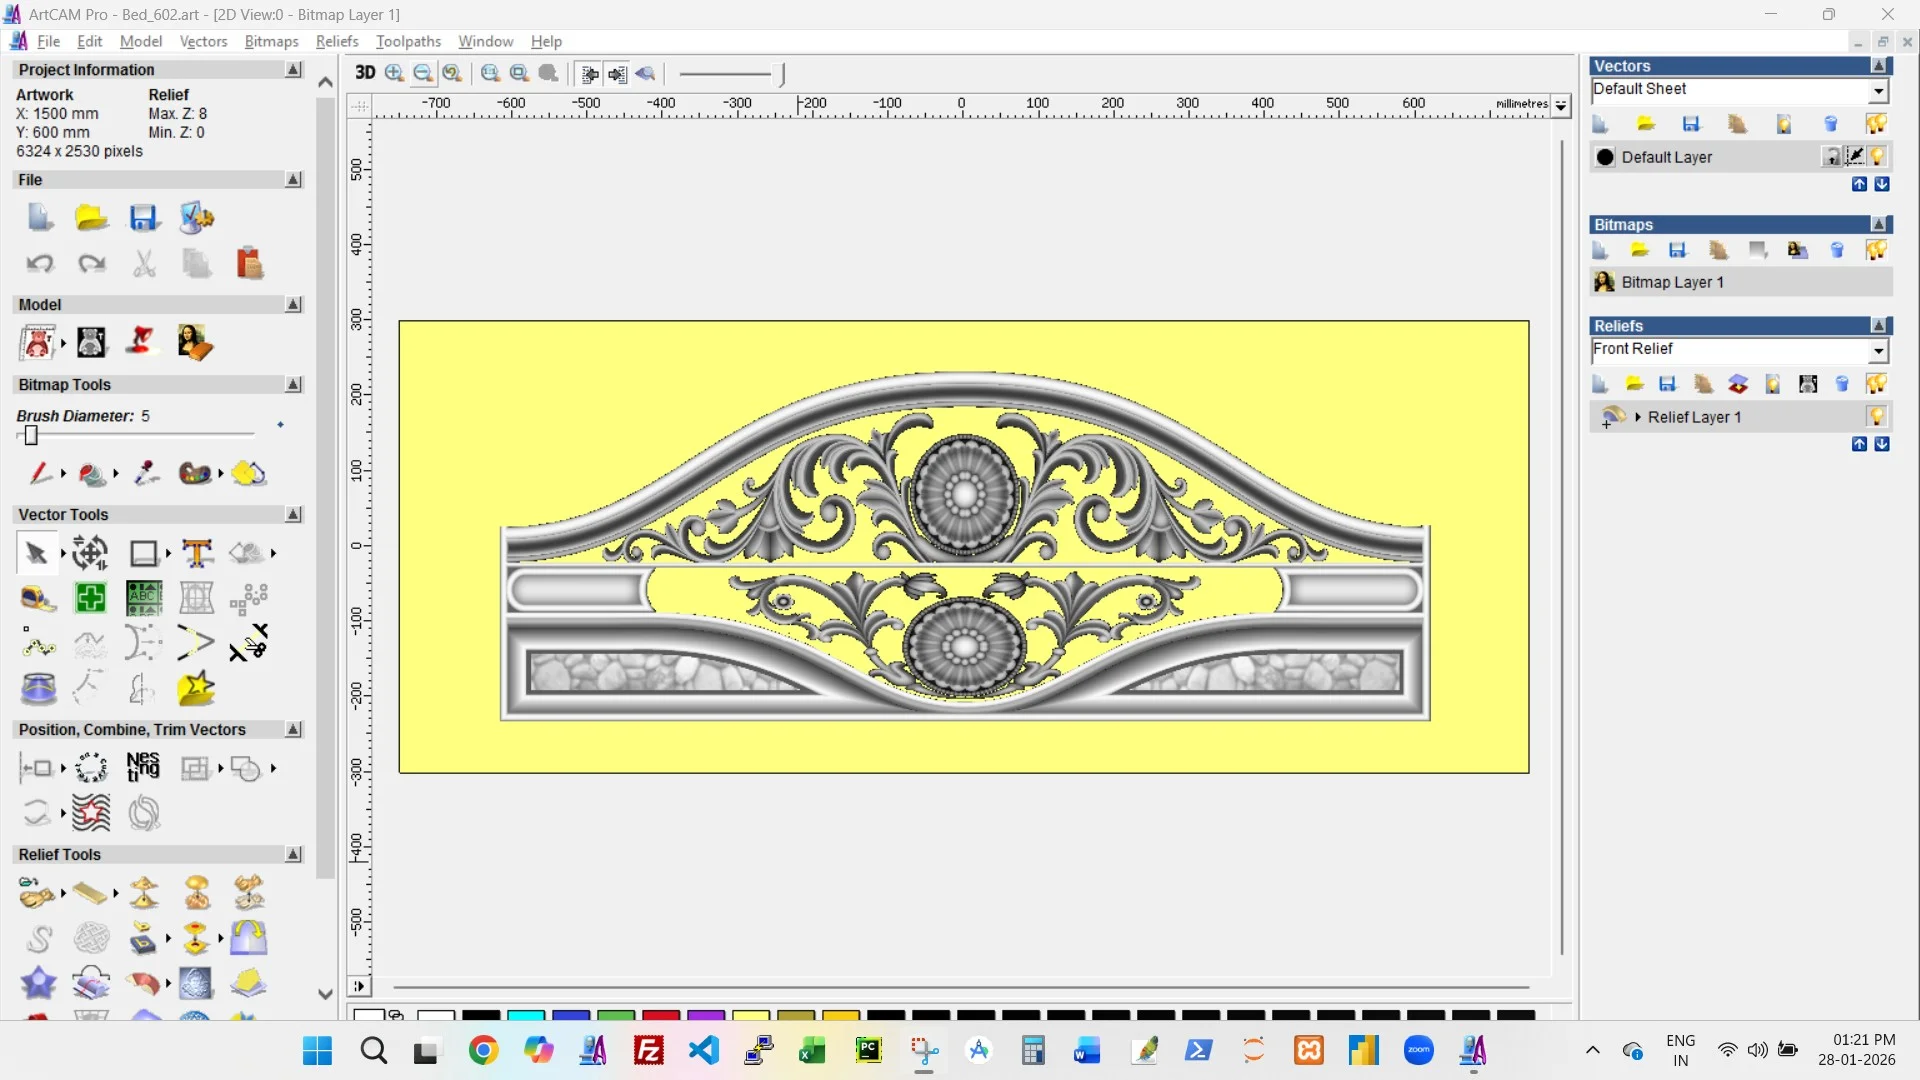Click the cyan color swatch
The image size is (1920, 1080).
pos(525,1015)
